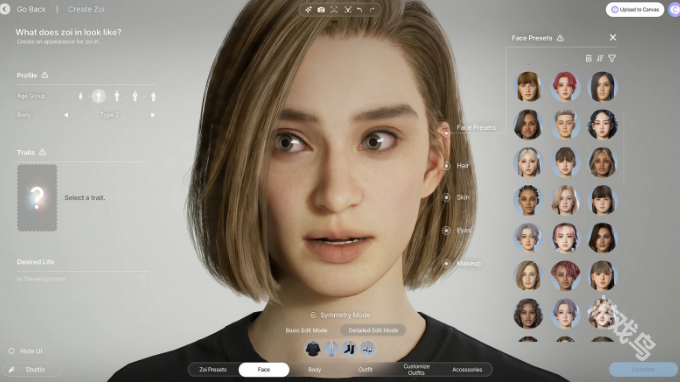
Task: Switch to Basic Edit Mode
Action: tap(306, 330)
